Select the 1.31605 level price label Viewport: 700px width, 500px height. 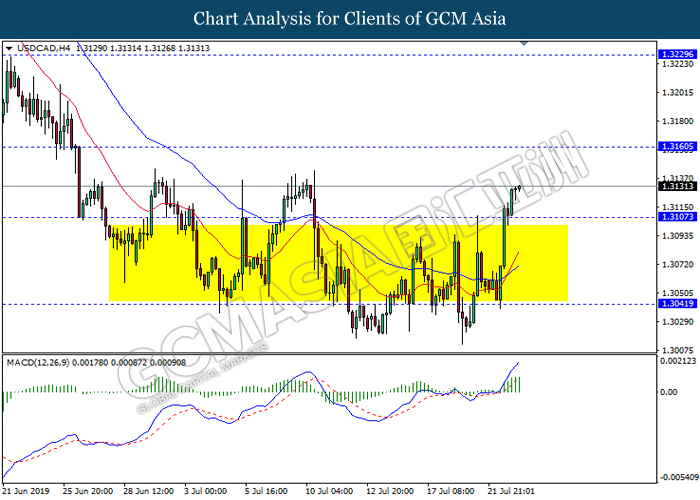coord(677,146)
